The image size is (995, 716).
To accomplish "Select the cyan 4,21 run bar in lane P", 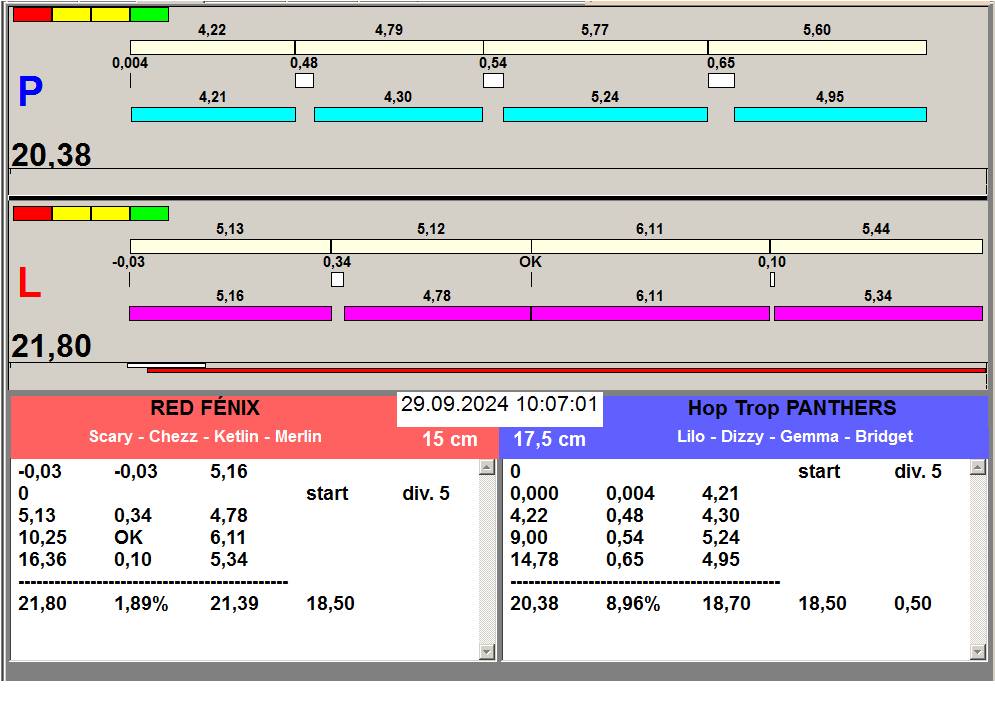I will click(213, 115).
